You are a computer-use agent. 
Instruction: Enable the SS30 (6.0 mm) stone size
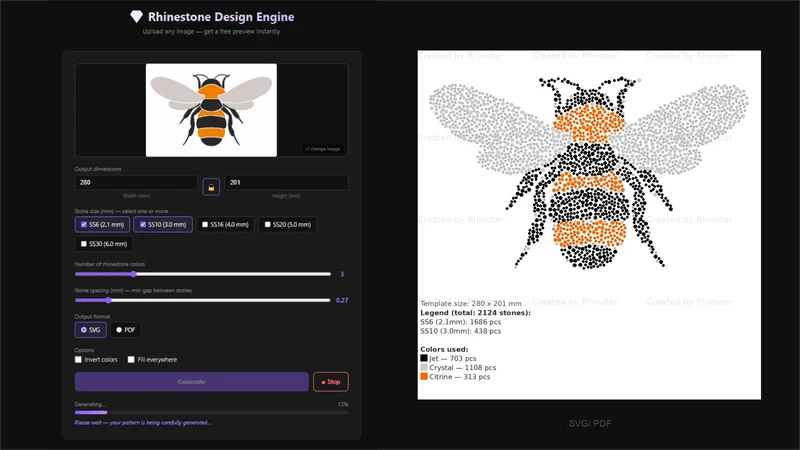[104, 244]
